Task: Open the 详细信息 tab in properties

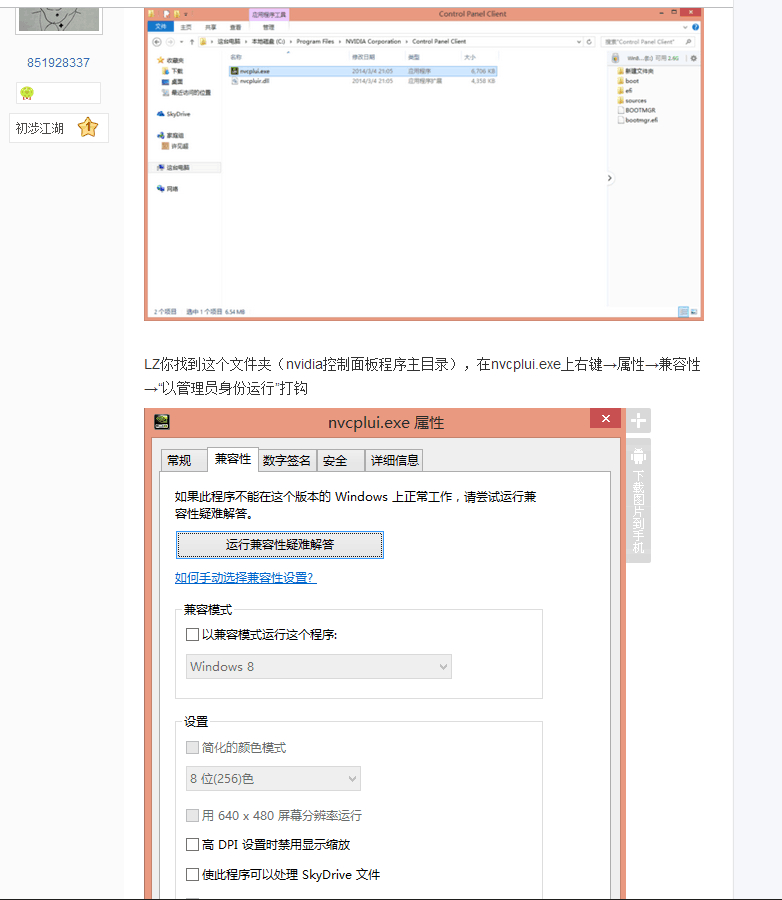Action: pos(394,460)
